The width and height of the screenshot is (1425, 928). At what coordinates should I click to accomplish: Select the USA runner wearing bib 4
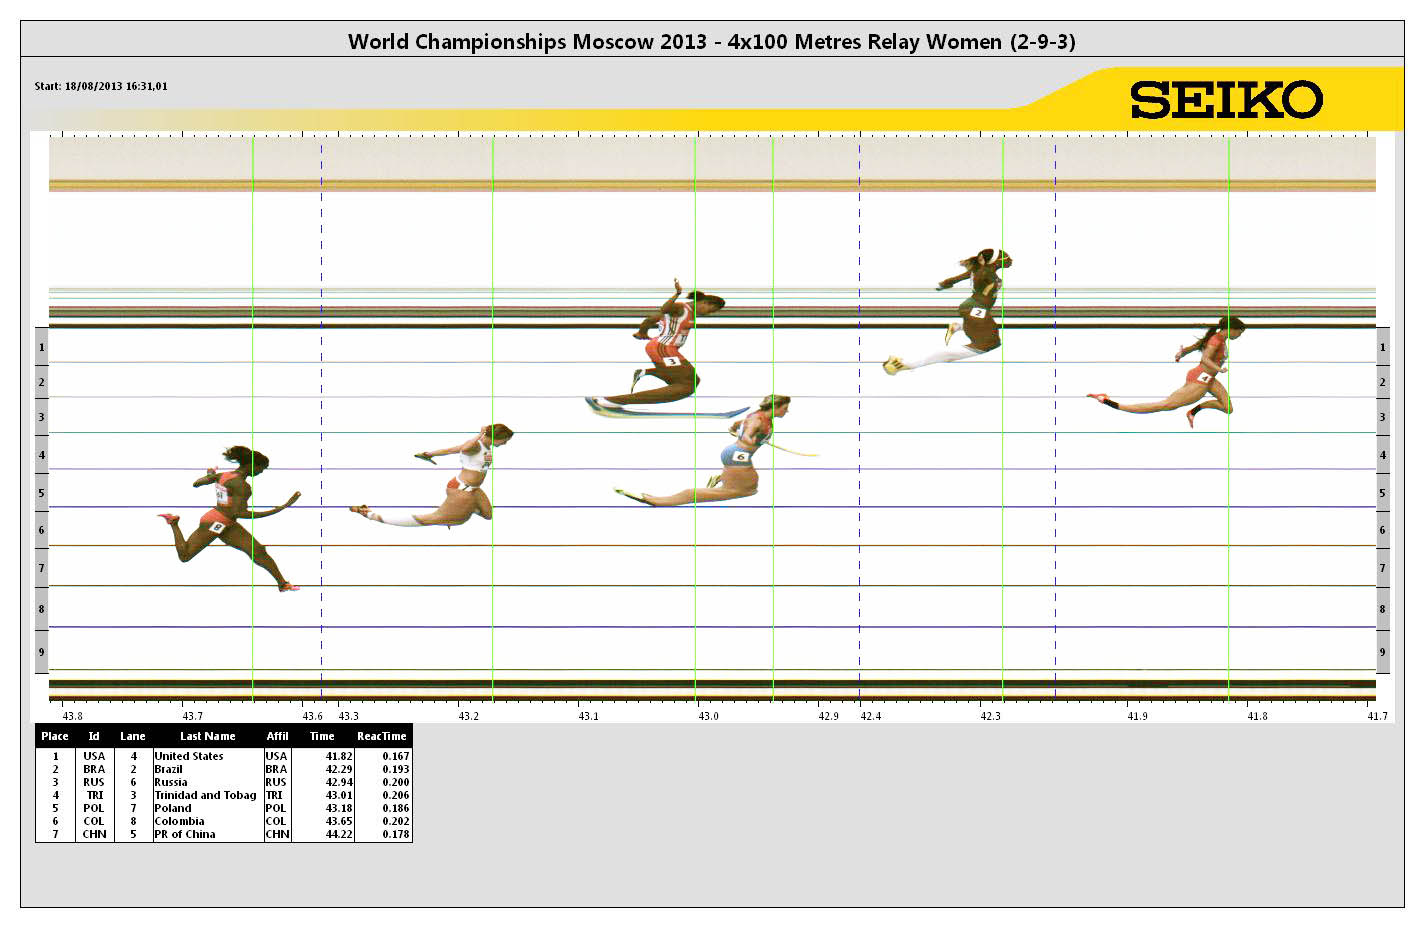(x=1204, y=375)
